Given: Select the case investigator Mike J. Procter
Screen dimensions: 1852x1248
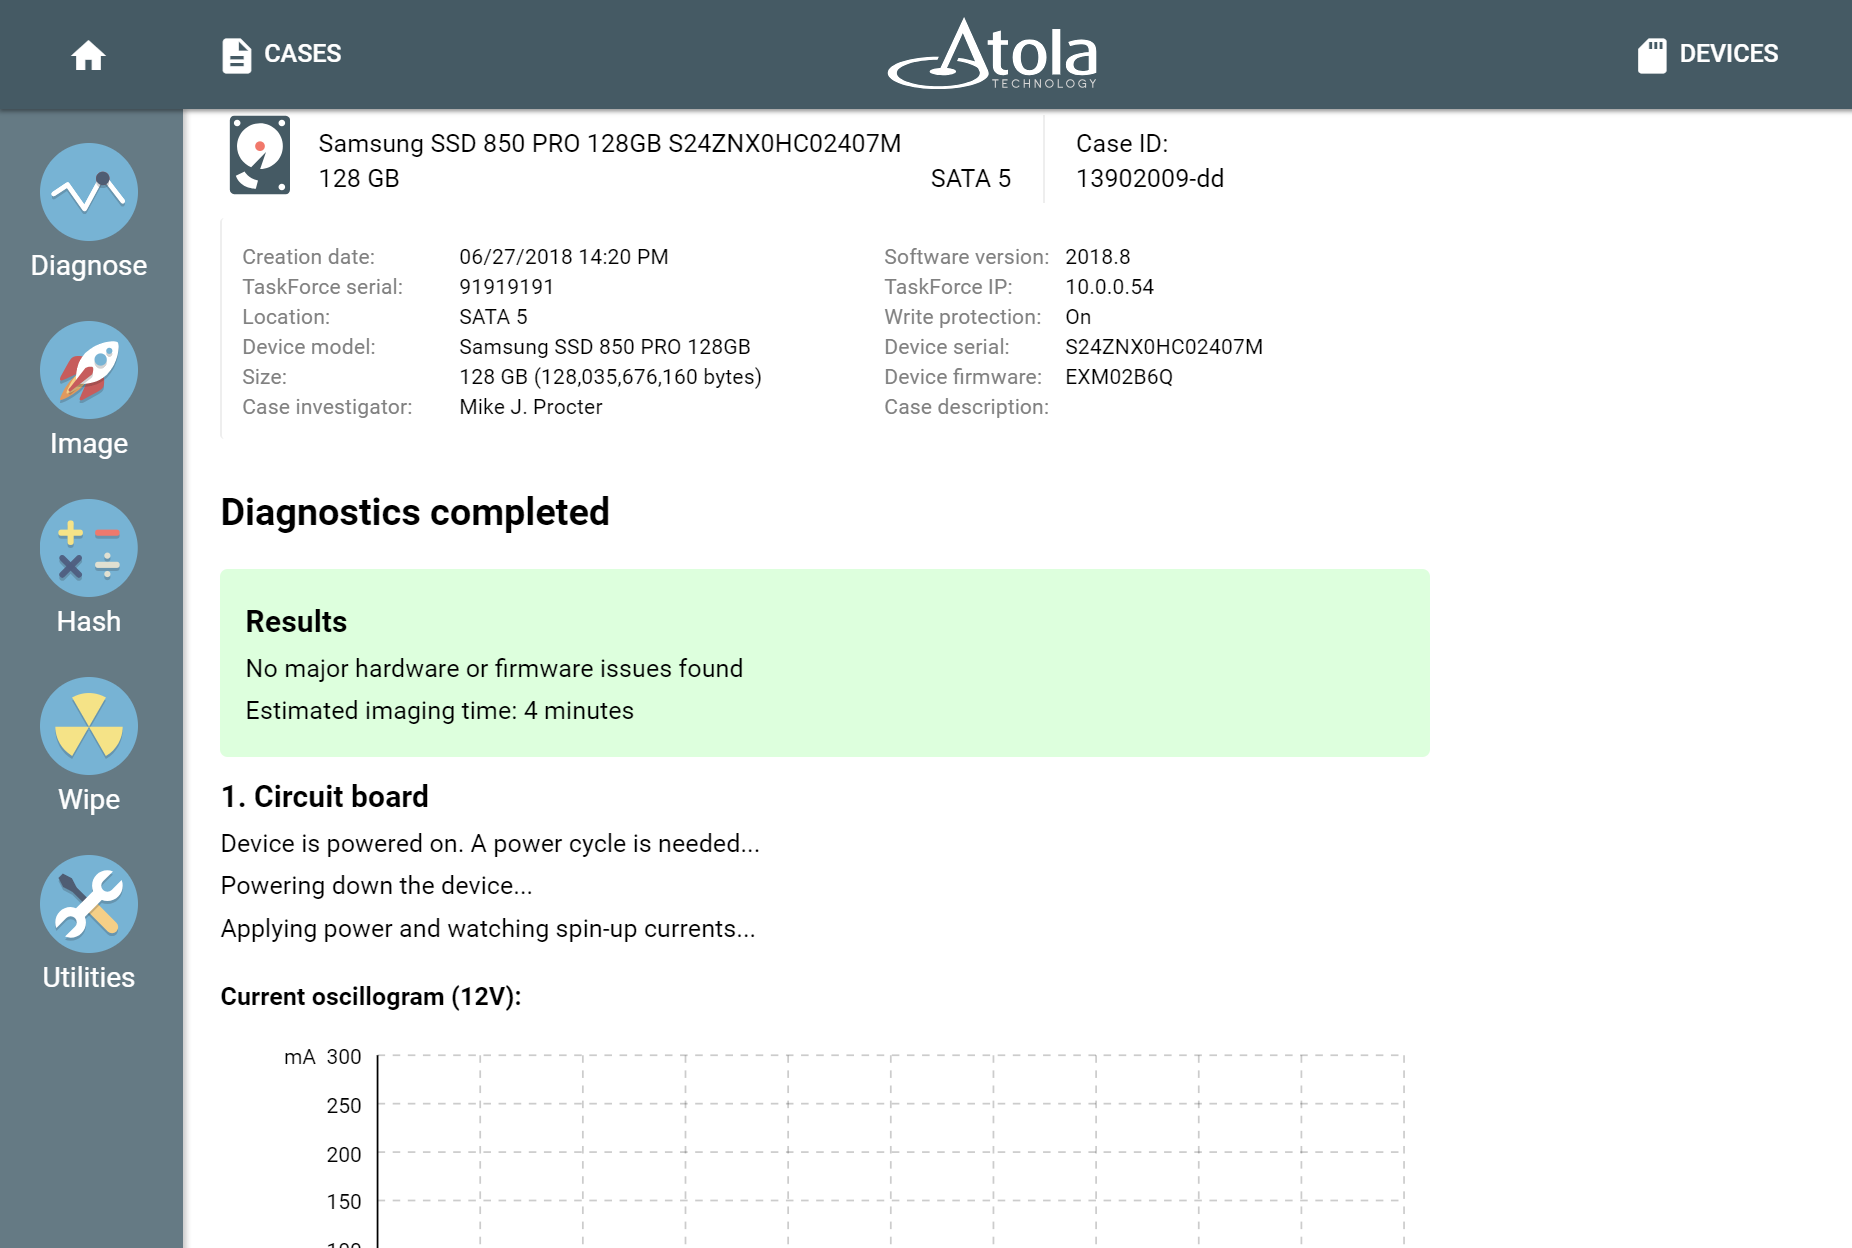Looking at the screenshot, I should [530, 406].
